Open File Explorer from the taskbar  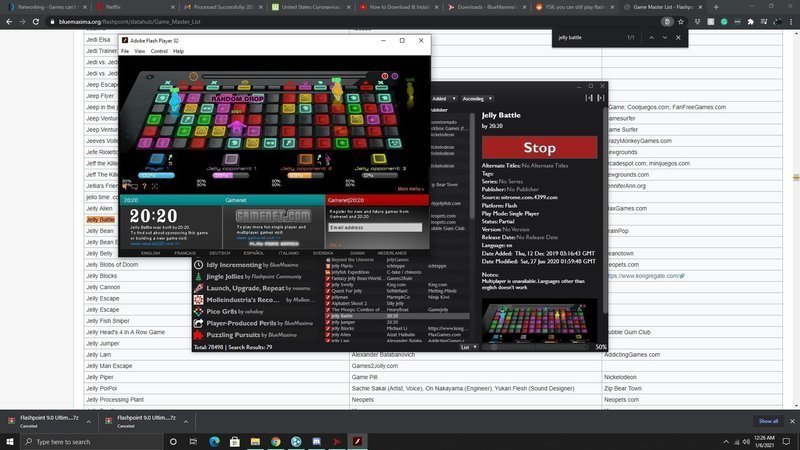tap(255, 441)
